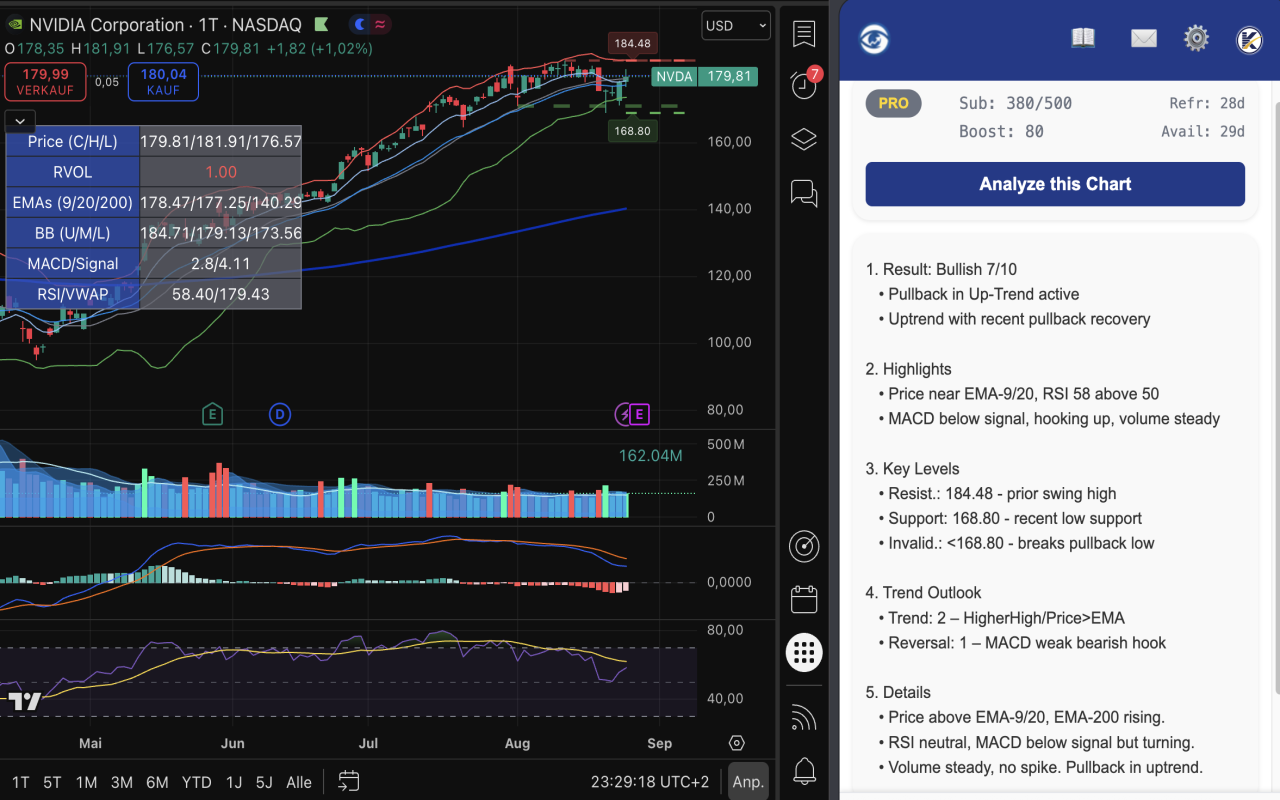
Task: Open the go-to-date calendar icon
Action: (348, 781)
